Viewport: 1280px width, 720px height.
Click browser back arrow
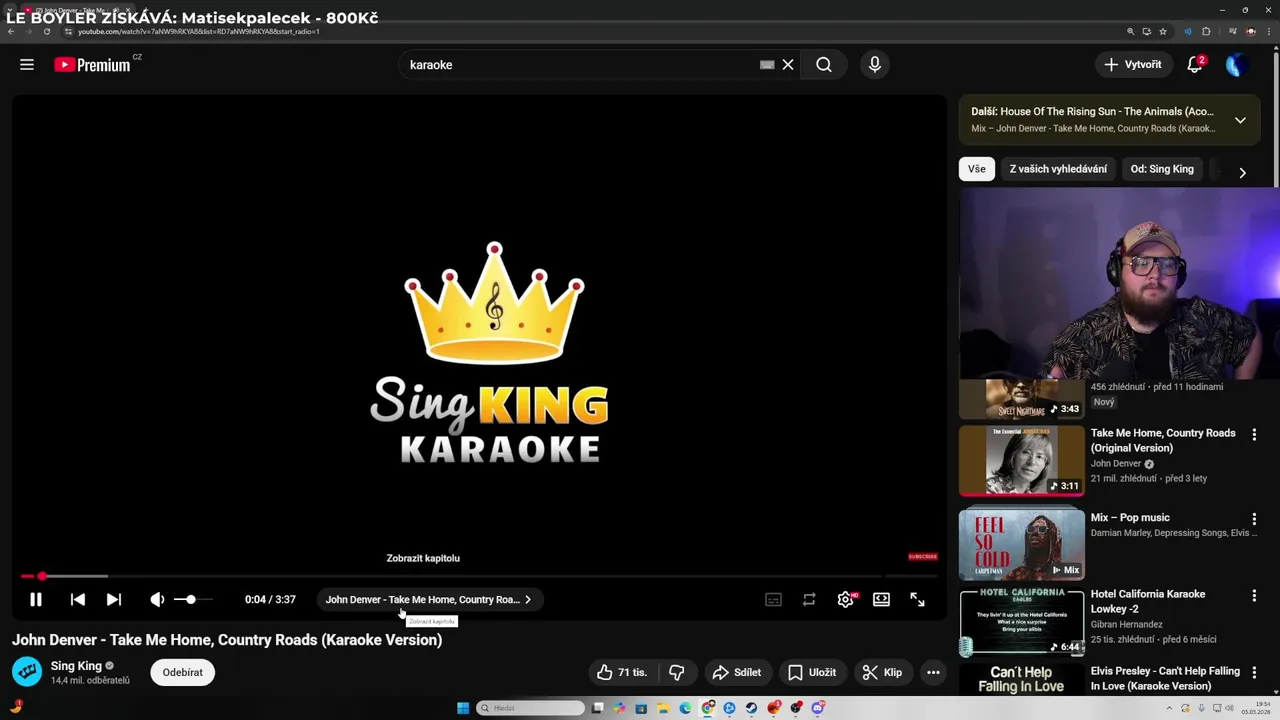pos(11,32)
